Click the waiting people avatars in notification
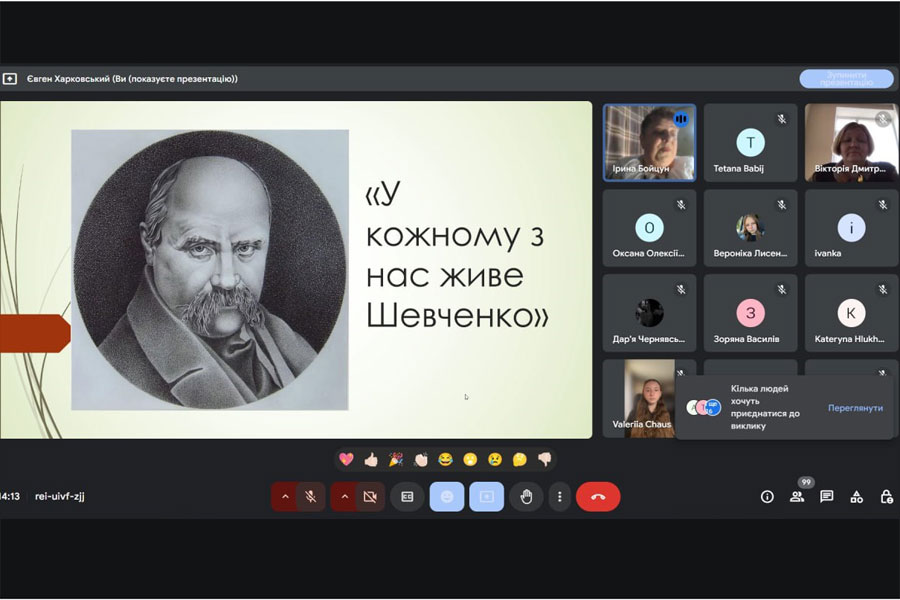Screen dimensions: 900x600 click(704, 408)
